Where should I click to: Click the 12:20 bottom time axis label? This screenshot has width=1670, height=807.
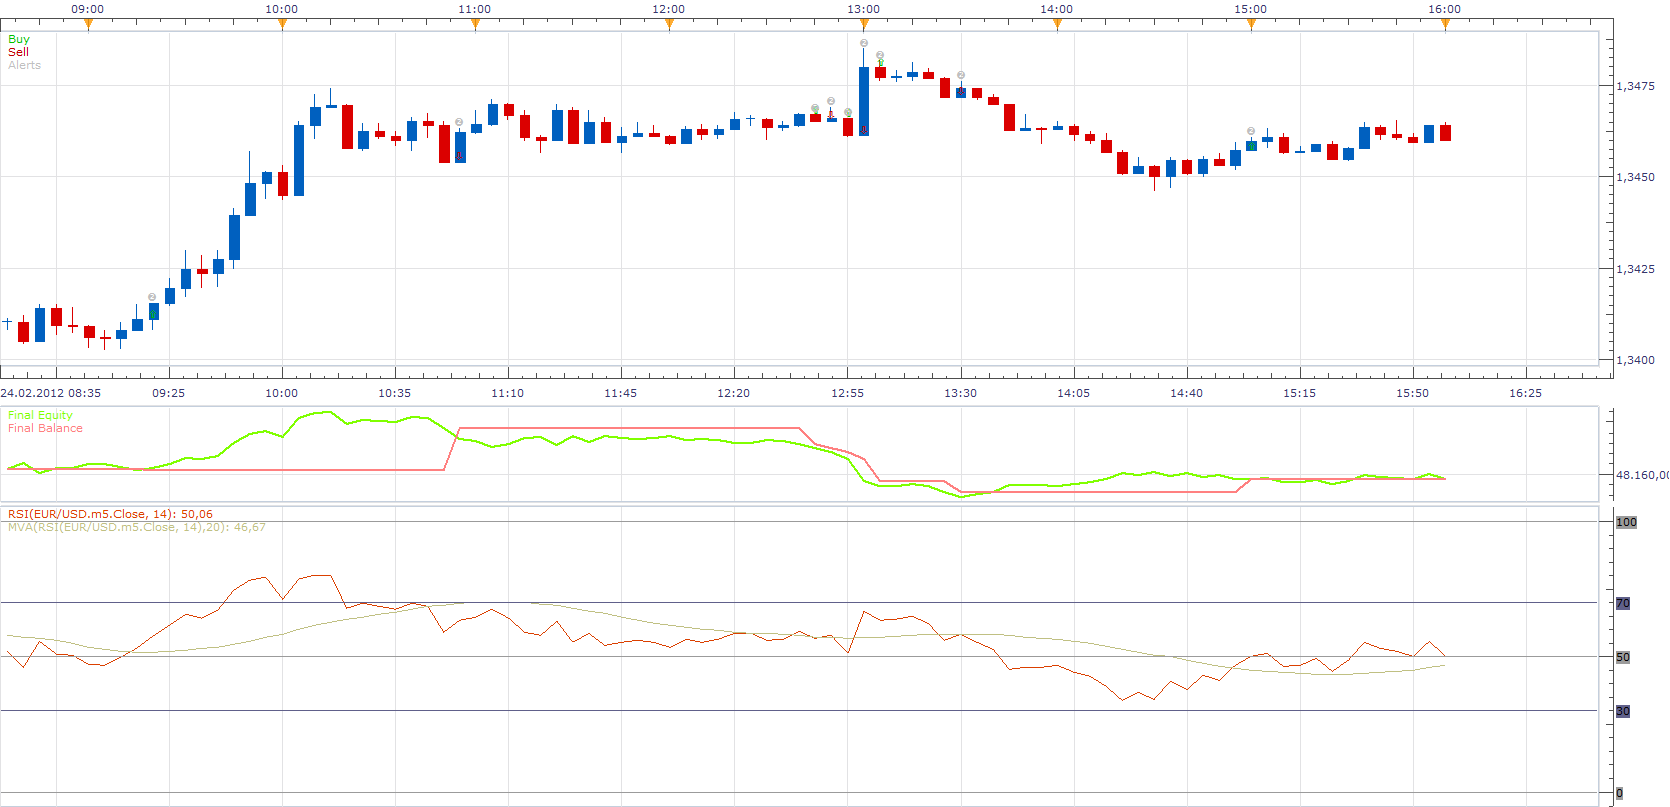(733, 393)
